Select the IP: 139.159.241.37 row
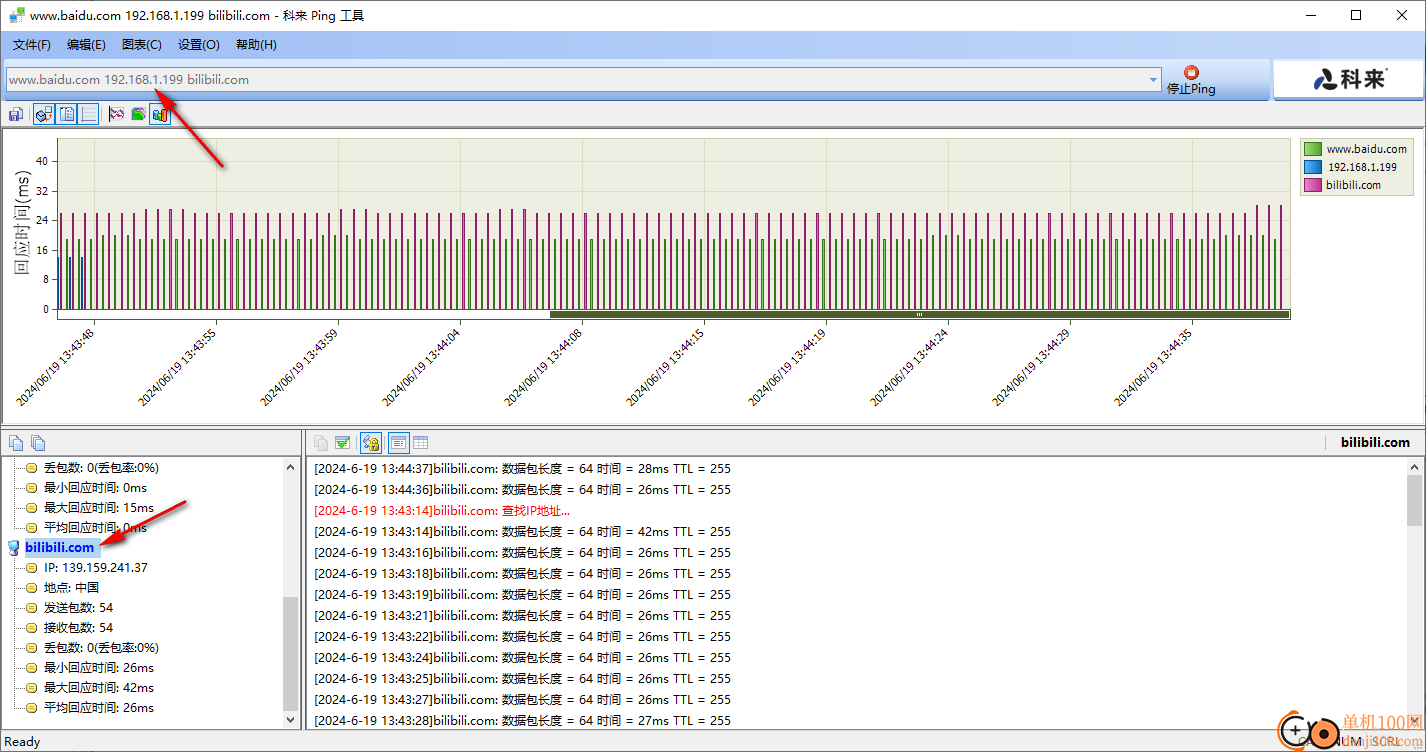The height and width of the screenshot is (752, 1426). pyautogui.click(x=96, y=567)
